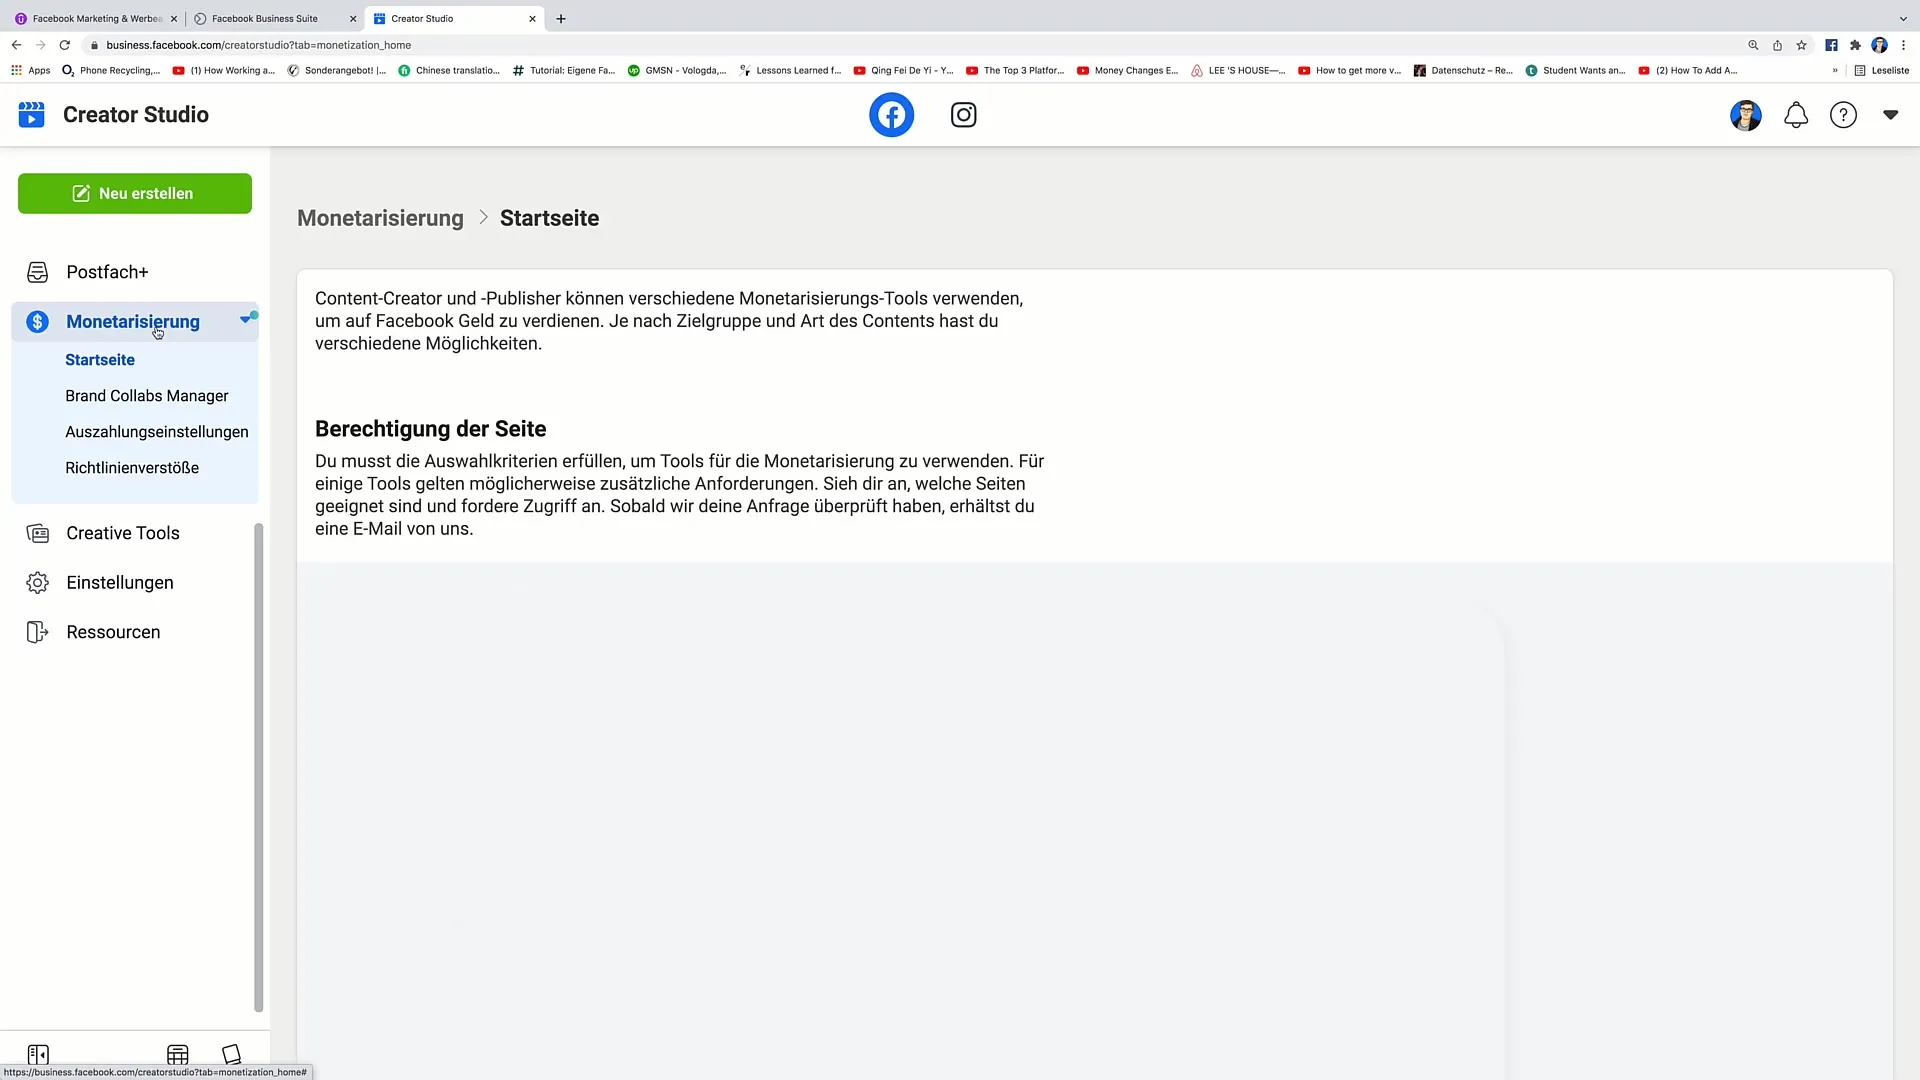Expand hidden bookmarks chevron
The image size is (1920, 1080).
click(1835, 70)
